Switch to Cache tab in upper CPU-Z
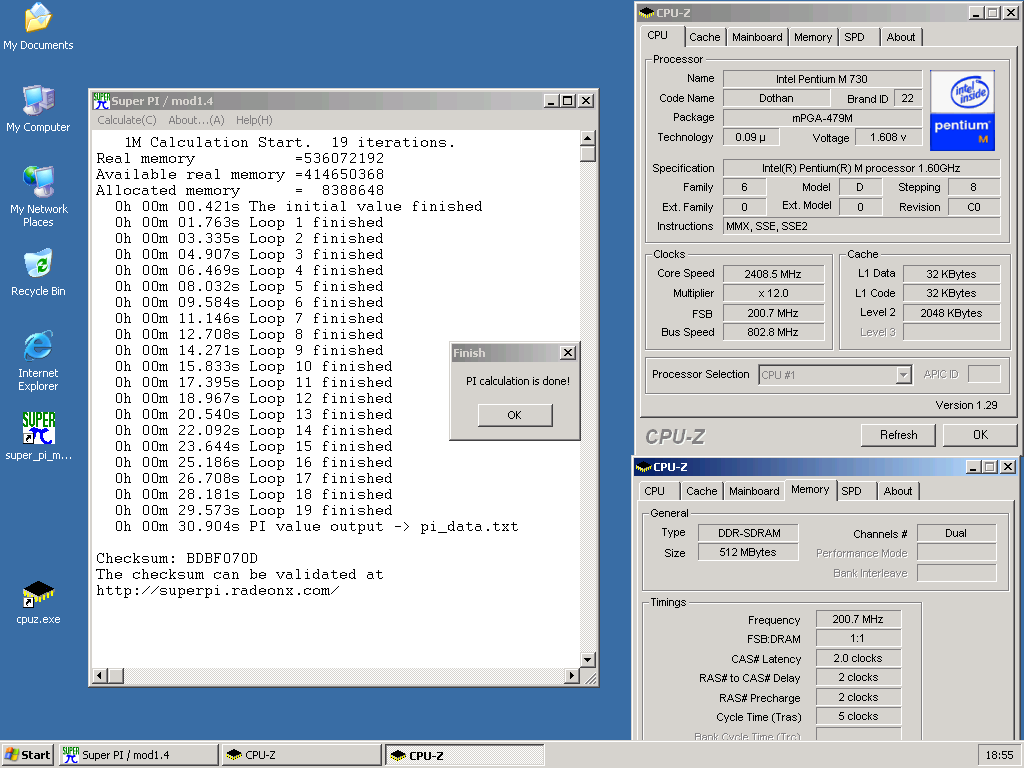Image resolution: width=1024 pixels, height=768 pixels. point(705,37)
